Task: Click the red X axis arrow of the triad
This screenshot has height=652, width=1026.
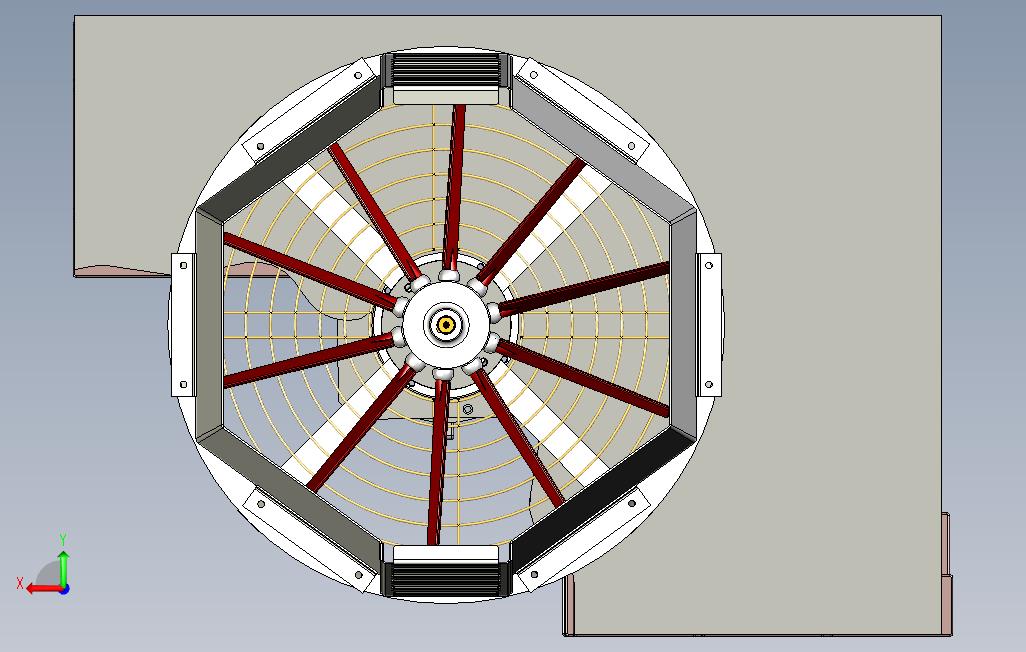Action: [44, 589]
